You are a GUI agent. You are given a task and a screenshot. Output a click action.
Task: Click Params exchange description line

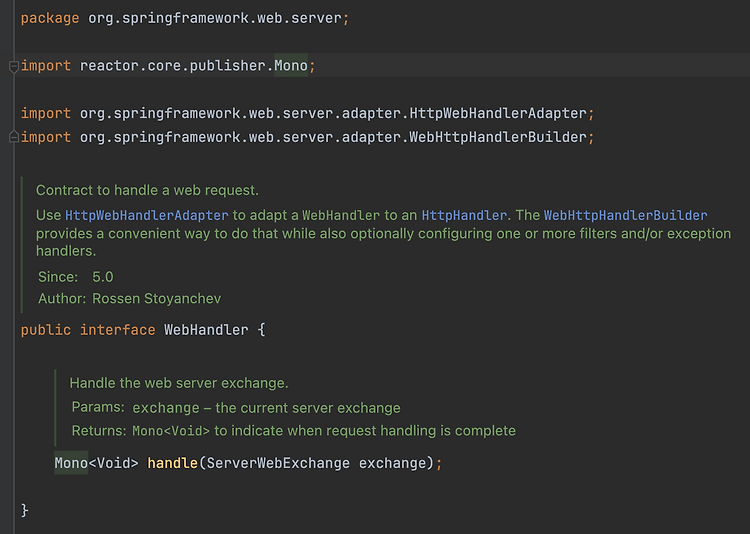click(236, 408)
